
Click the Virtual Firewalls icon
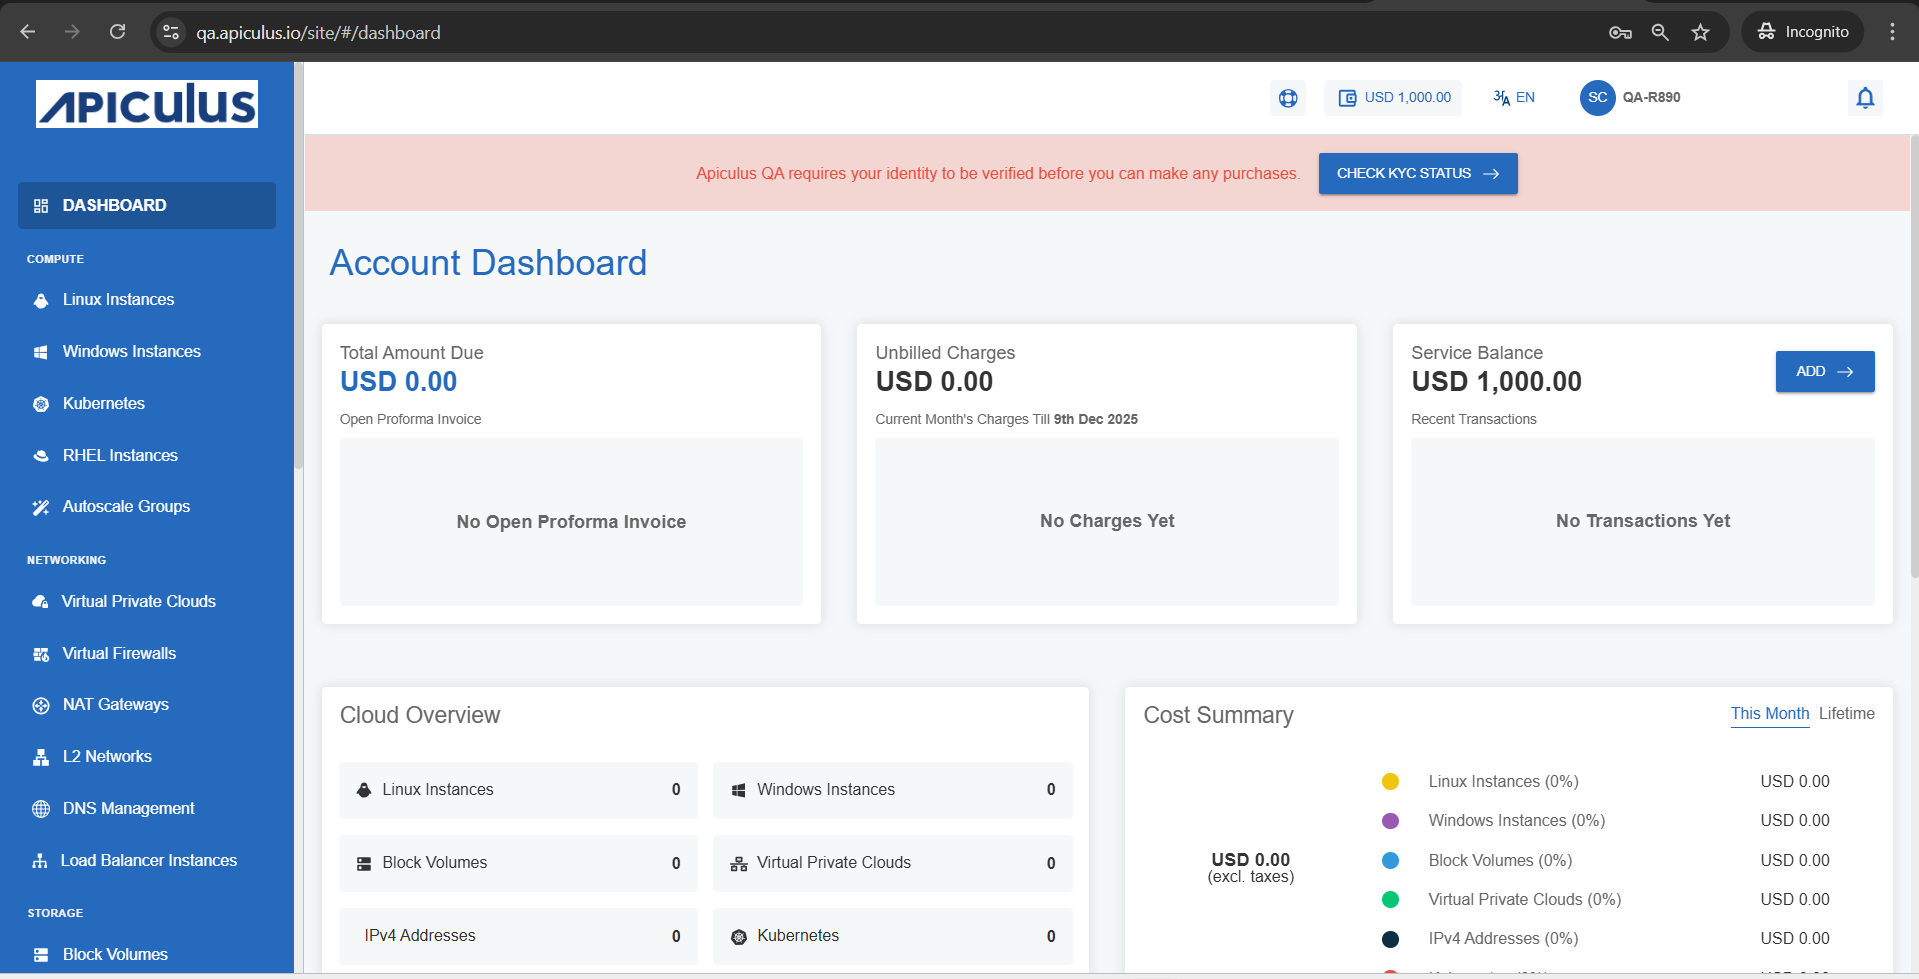[x=40, y=653]
